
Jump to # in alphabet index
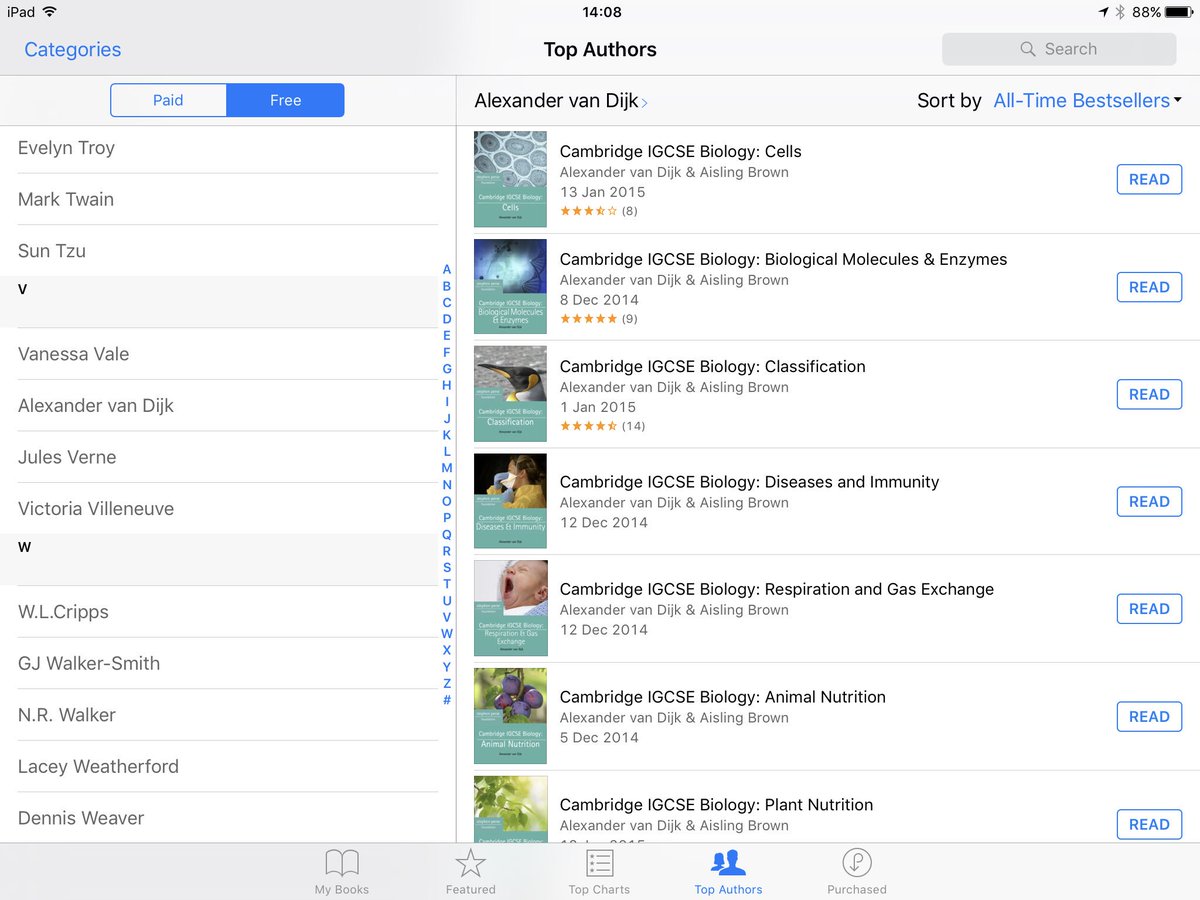(447, 700)
